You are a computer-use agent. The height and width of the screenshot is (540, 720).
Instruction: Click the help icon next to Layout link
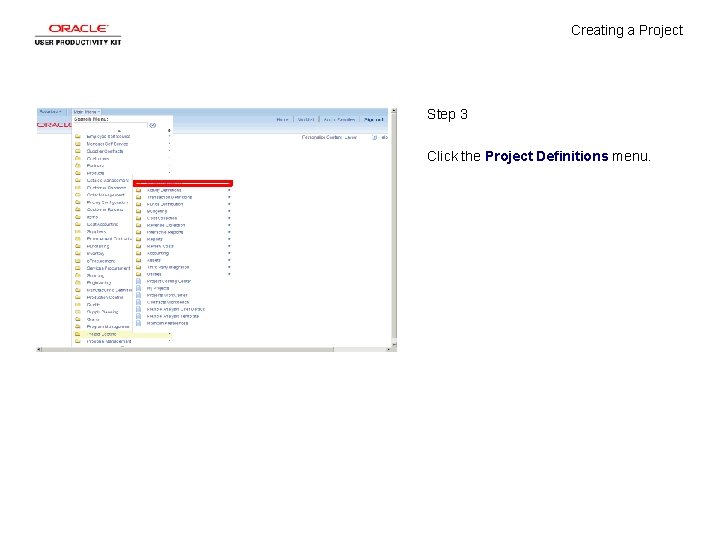[375, 137]
